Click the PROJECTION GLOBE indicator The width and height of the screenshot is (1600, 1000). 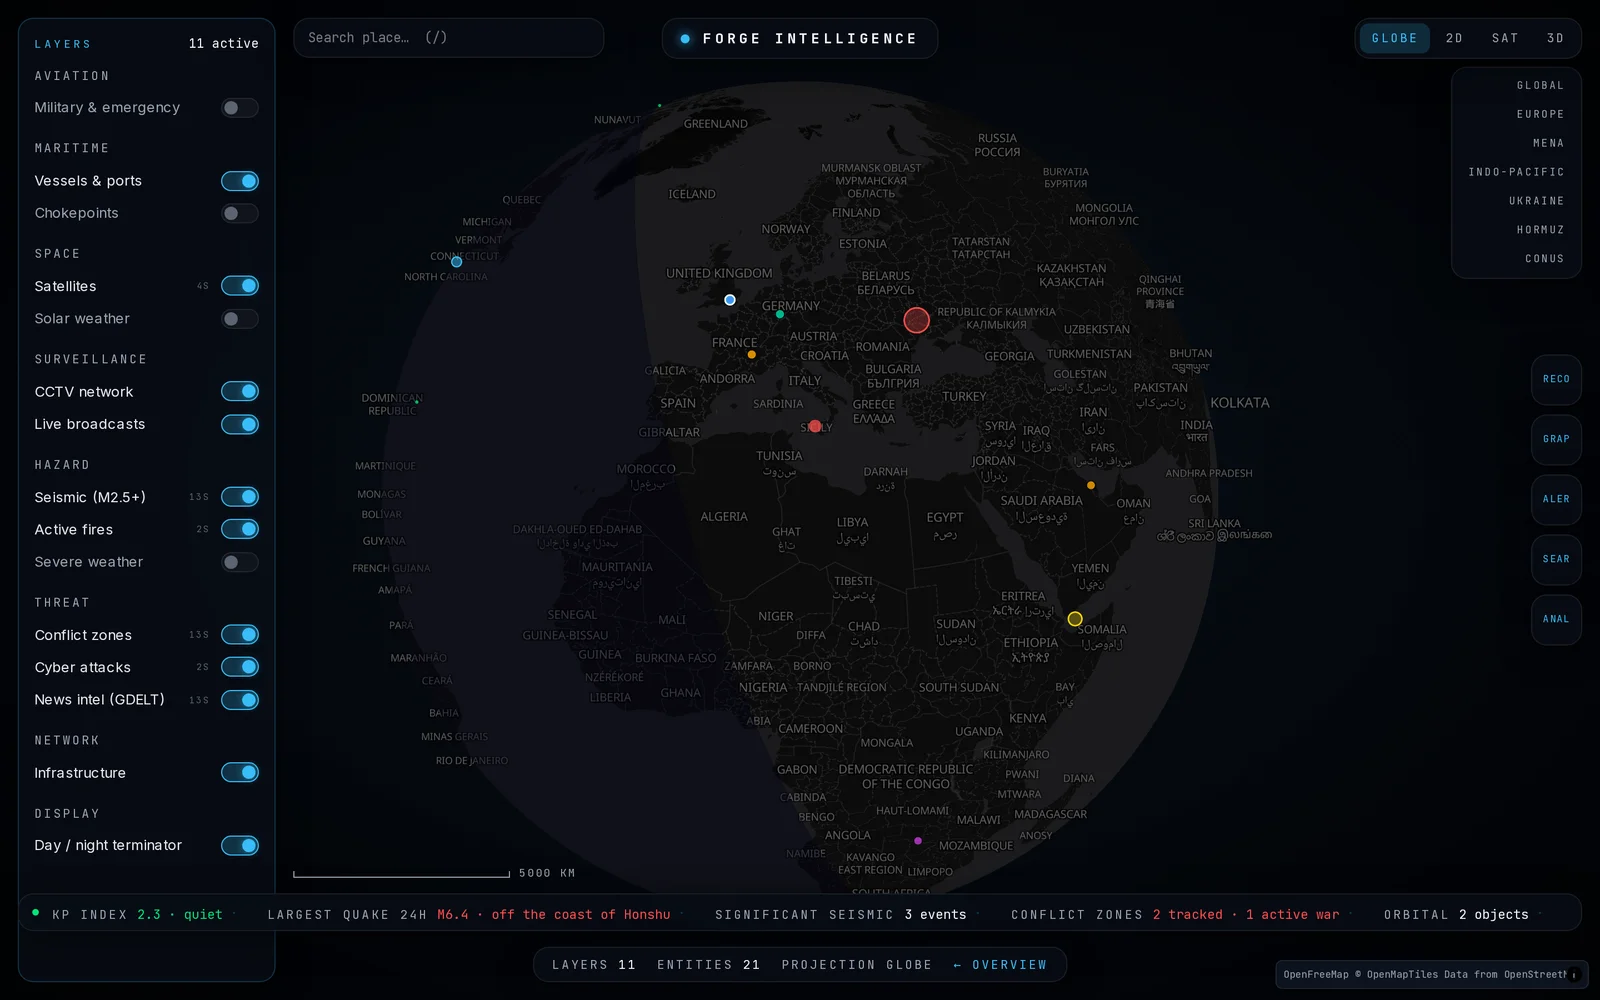click(x=857, y=966)
